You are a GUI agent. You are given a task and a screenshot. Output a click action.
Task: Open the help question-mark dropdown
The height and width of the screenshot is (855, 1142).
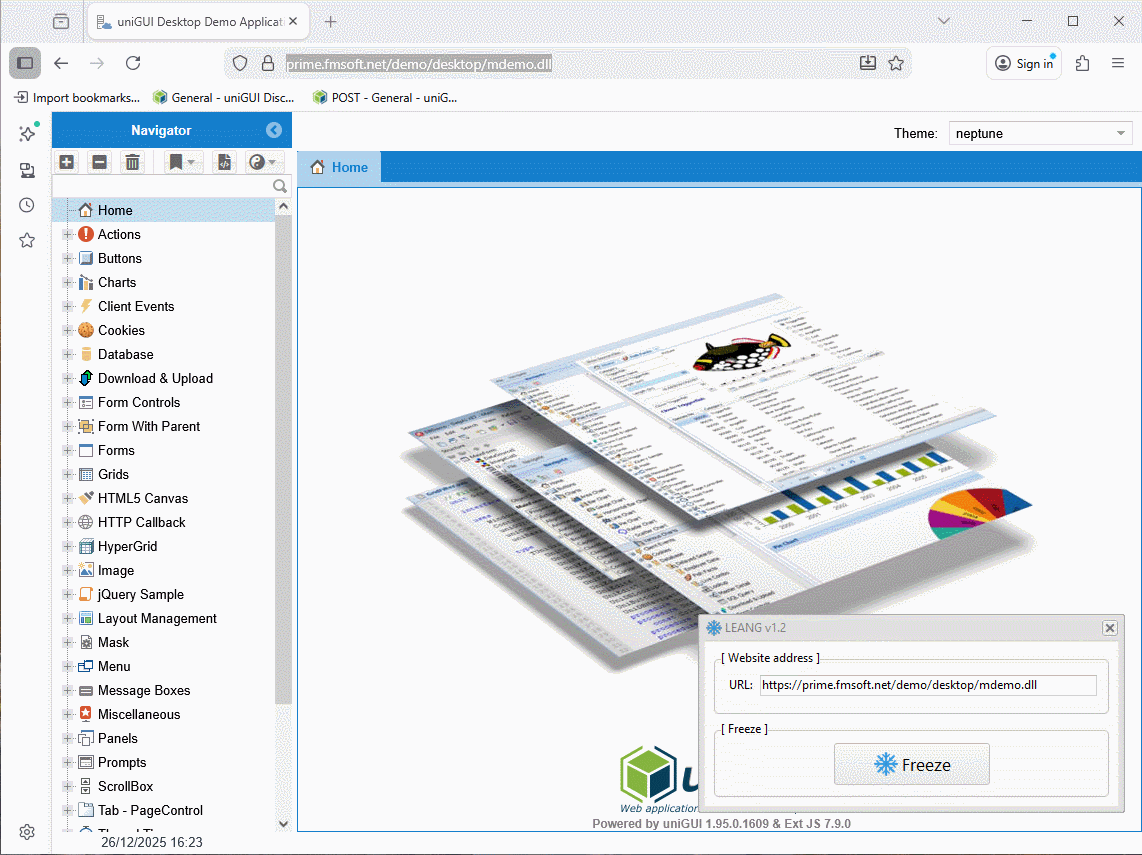pos(262,162)
